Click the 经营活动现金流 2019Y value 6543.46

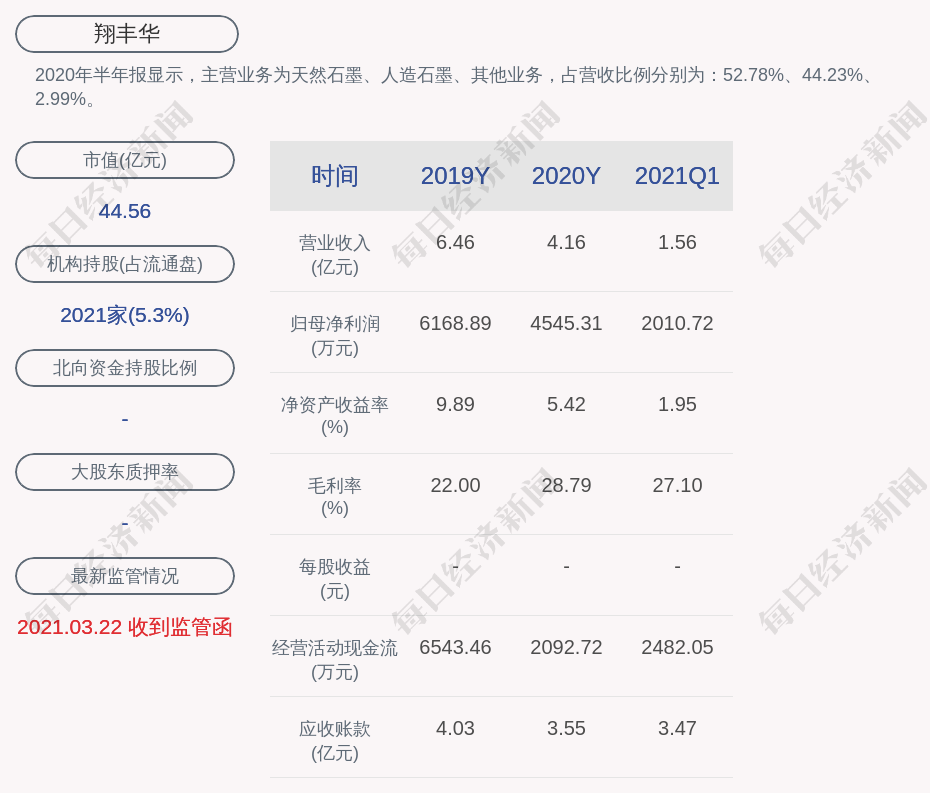455,647
